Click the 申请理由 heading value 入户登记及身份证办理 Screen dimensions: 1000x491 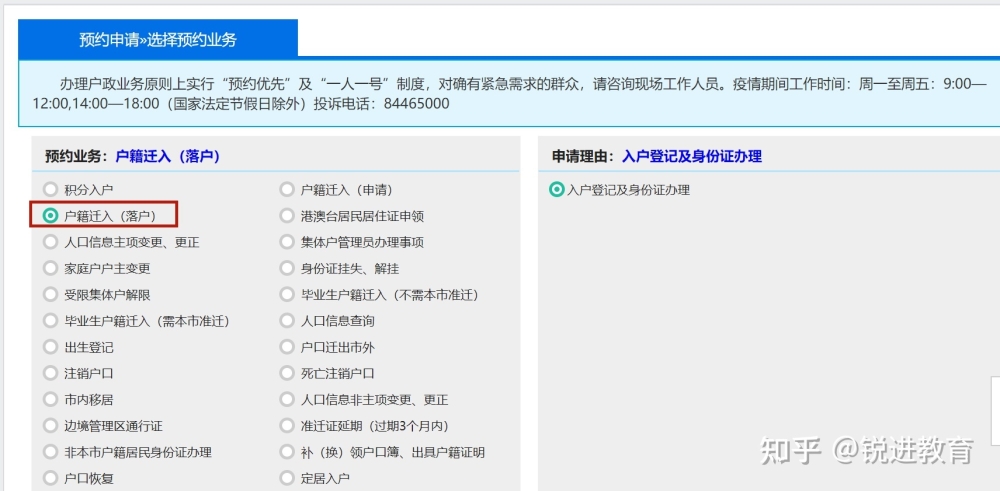click(691, 156)
